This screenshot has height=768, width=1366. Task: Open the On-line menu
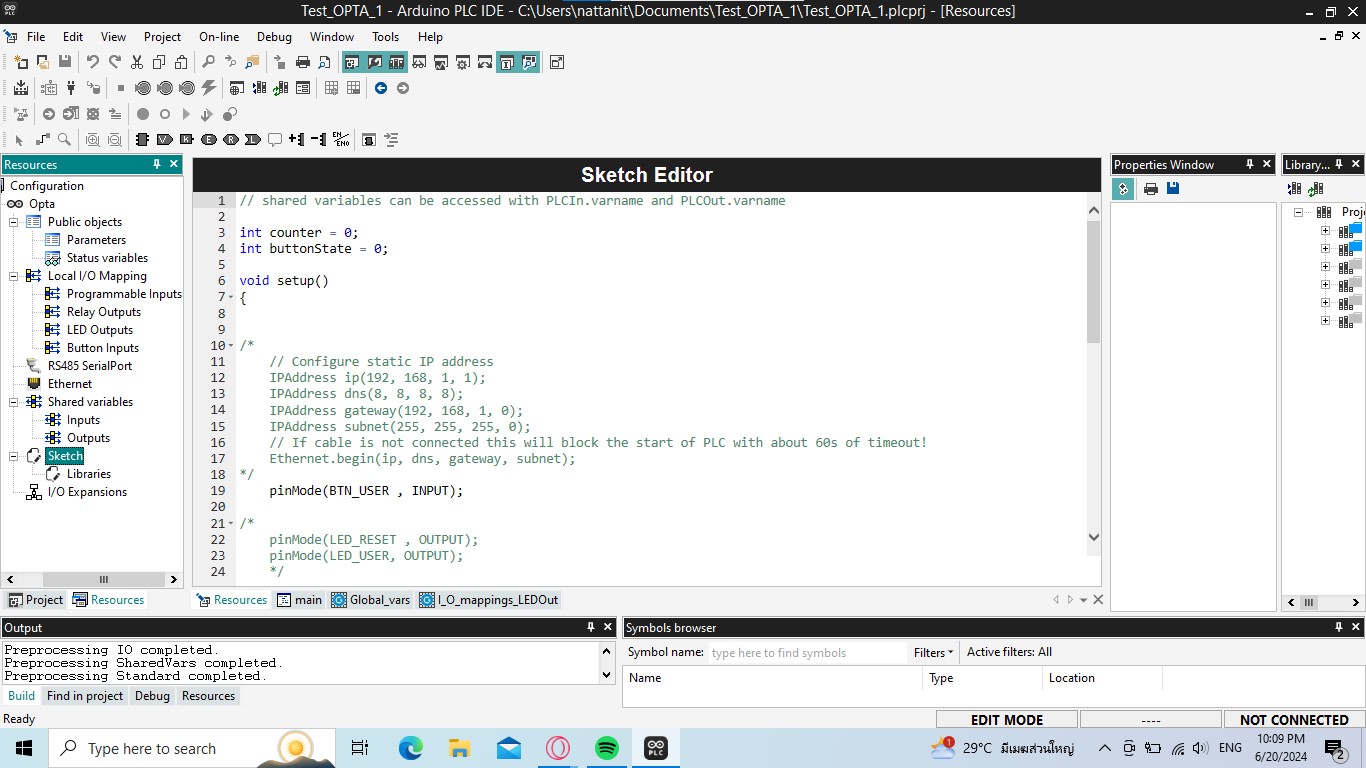click(x=219, y=37)
